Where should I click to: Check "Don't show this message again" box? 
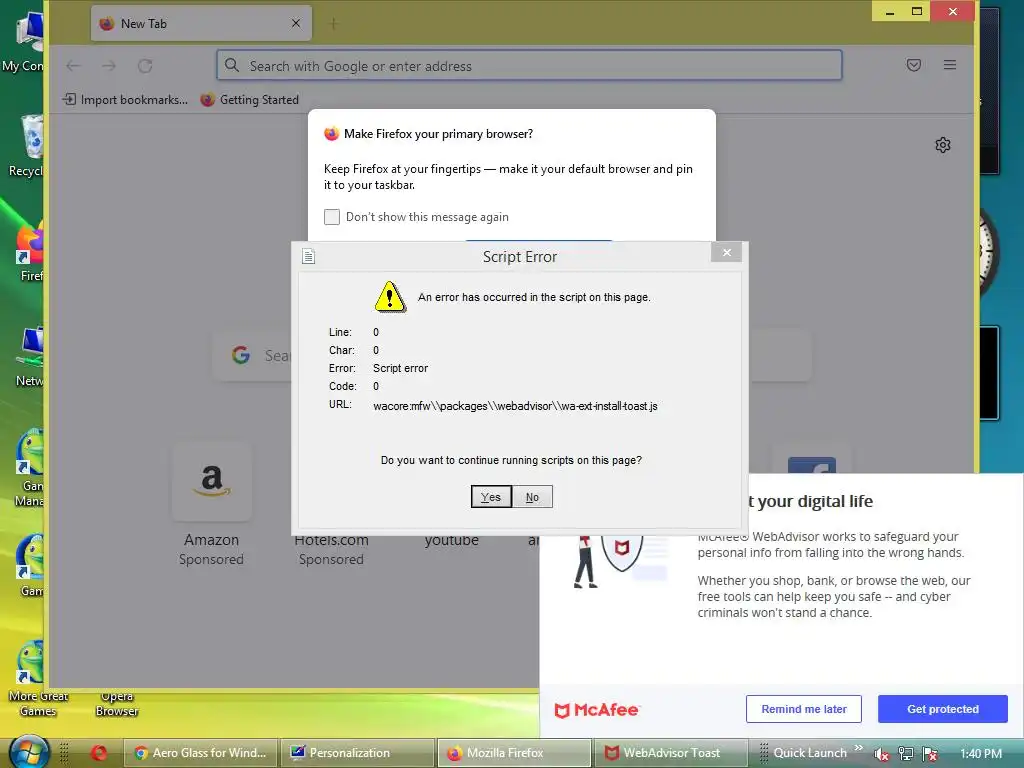coord(332,217)
